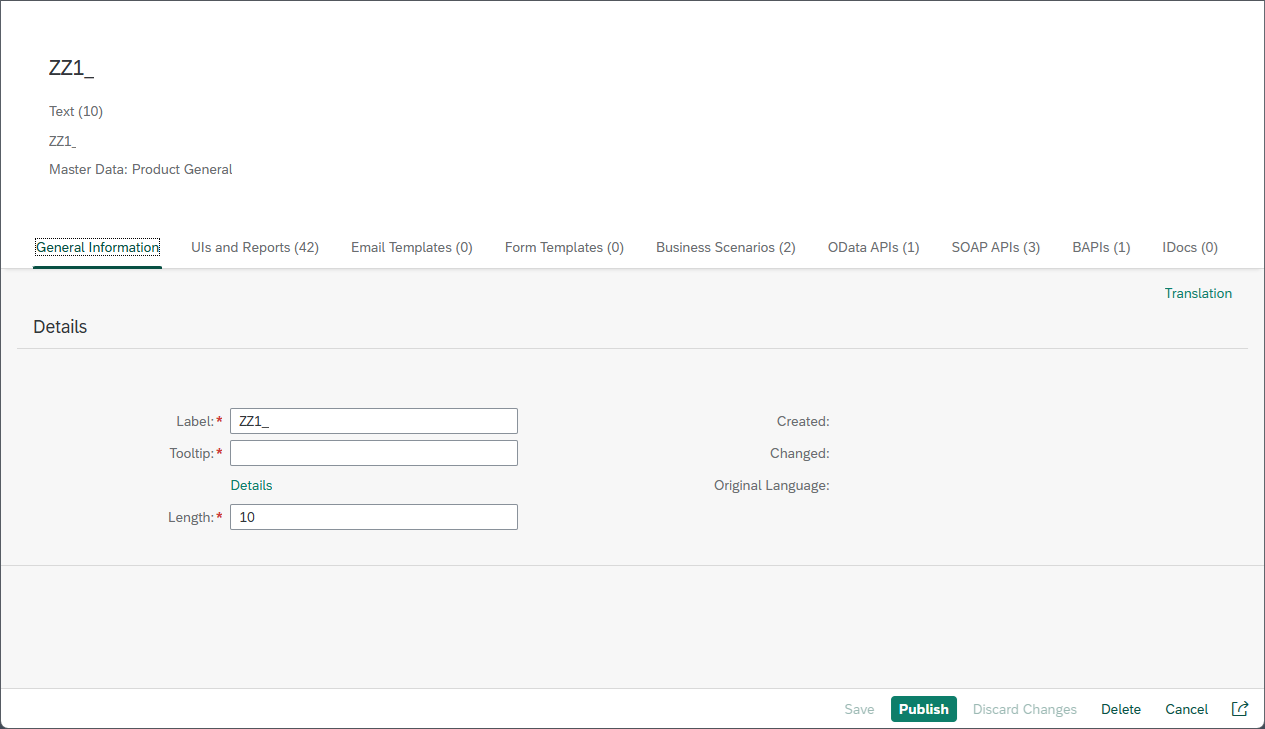
Task: Focus the Label input field
Action: pyautogui.click(x=373, y=421)
